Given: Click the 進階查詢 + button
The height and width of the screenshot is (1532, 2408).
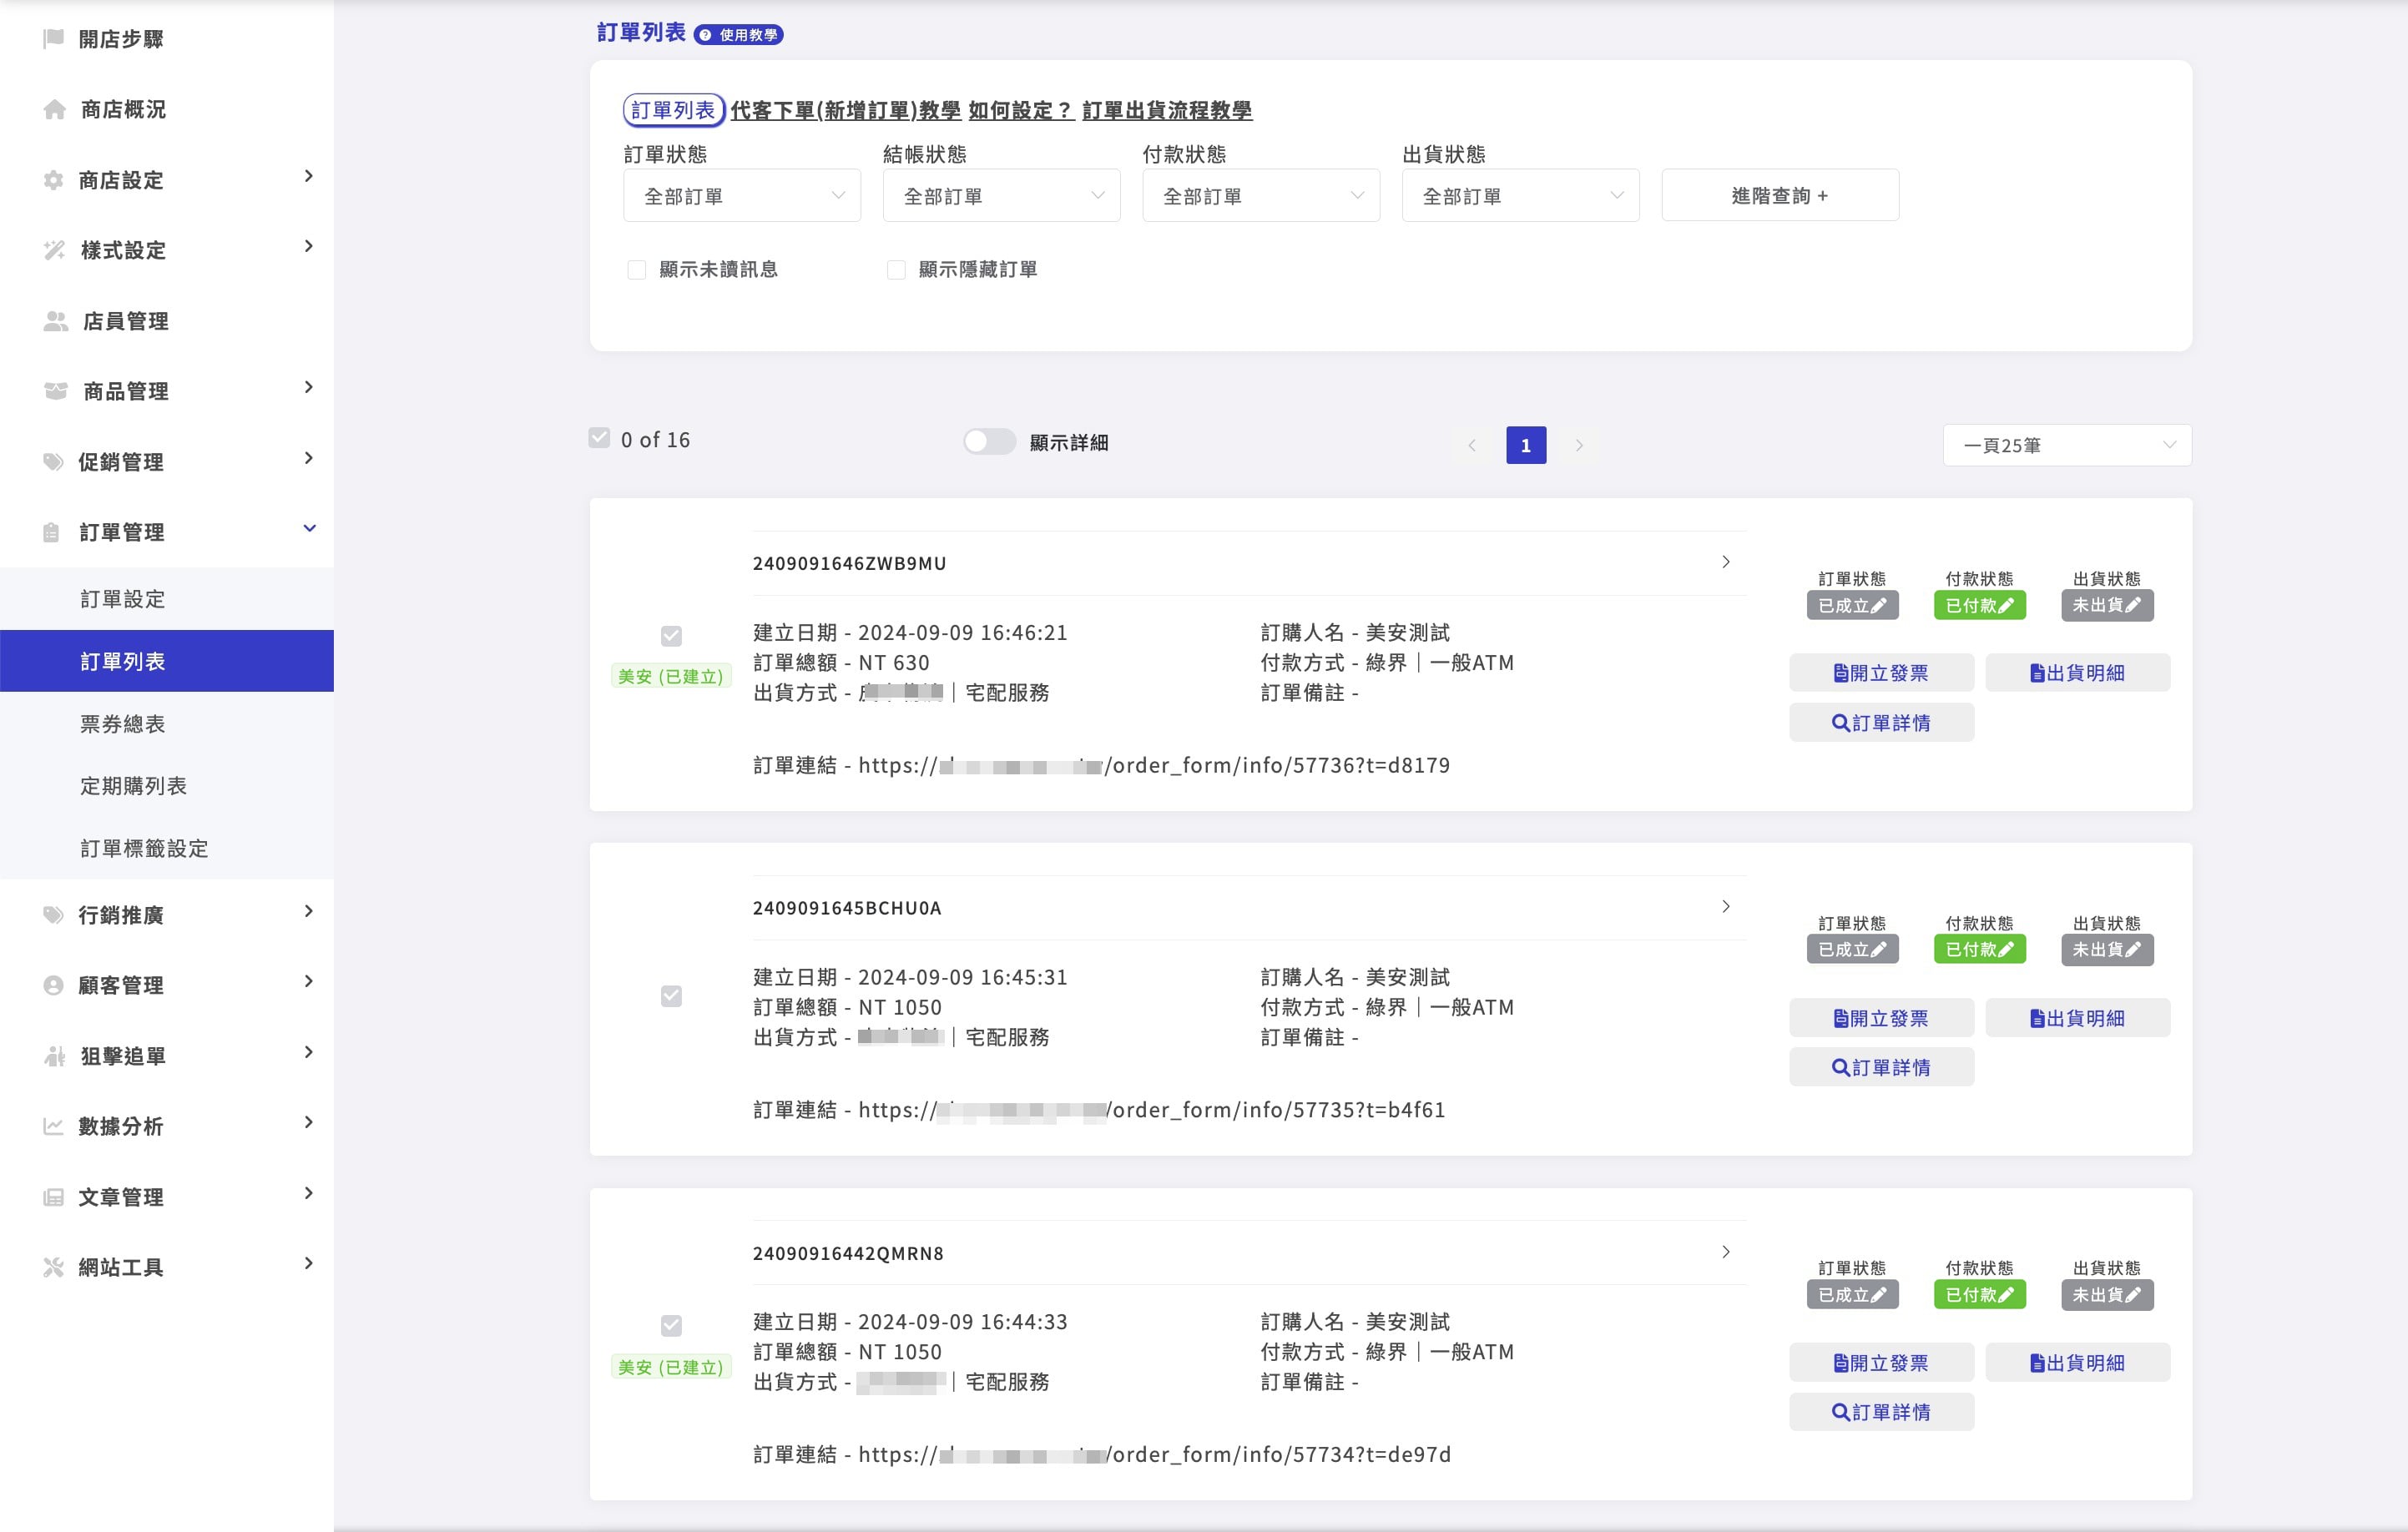Looking at the screenshot, I should point(1780,196).
